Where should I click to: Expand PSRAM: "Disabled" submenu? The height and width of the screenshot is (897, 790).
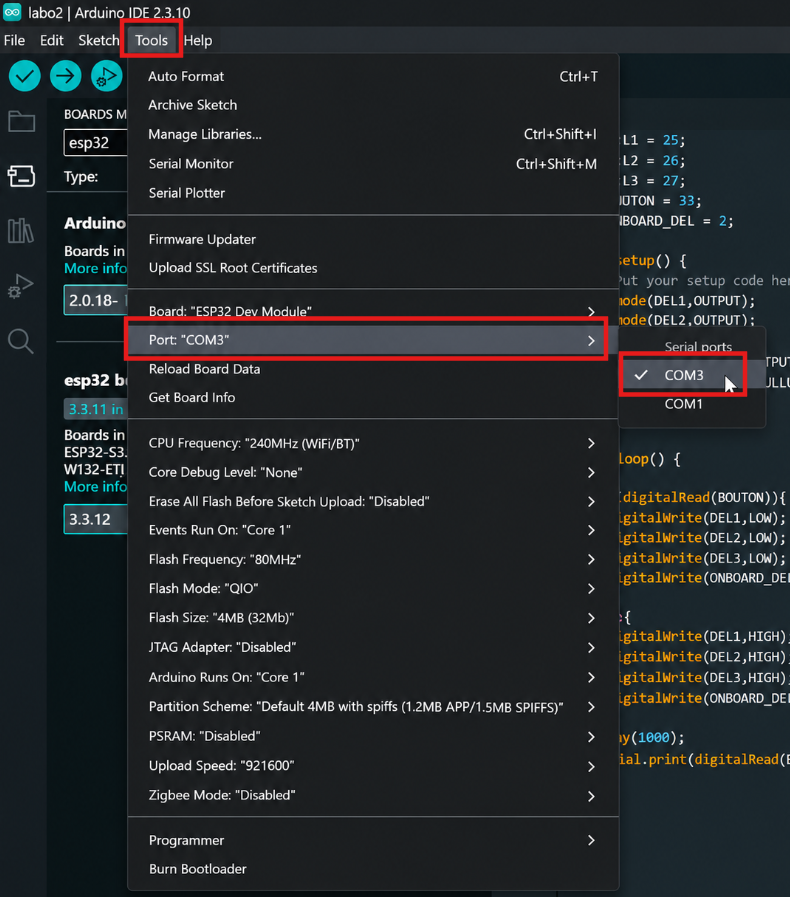pos(373,736)
